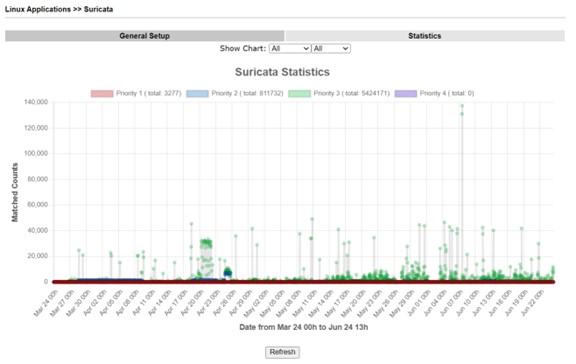
Task: Hide the Priority 1 series via label
Action: (x=149, y=93)
